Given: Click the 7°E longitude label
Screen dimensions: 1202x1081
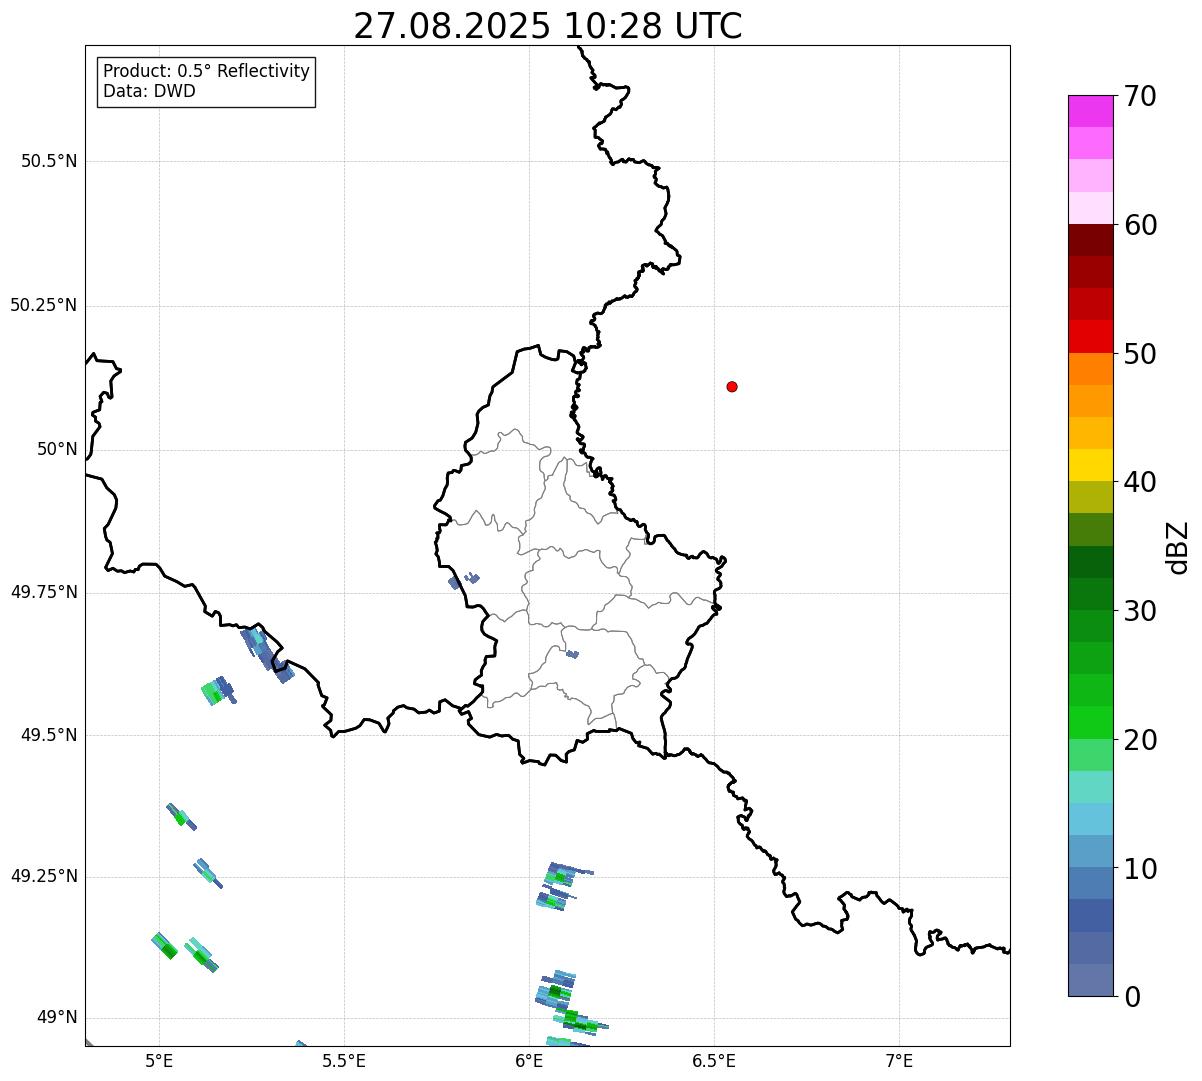Looking at the screenshot, I should (900, 1060).
